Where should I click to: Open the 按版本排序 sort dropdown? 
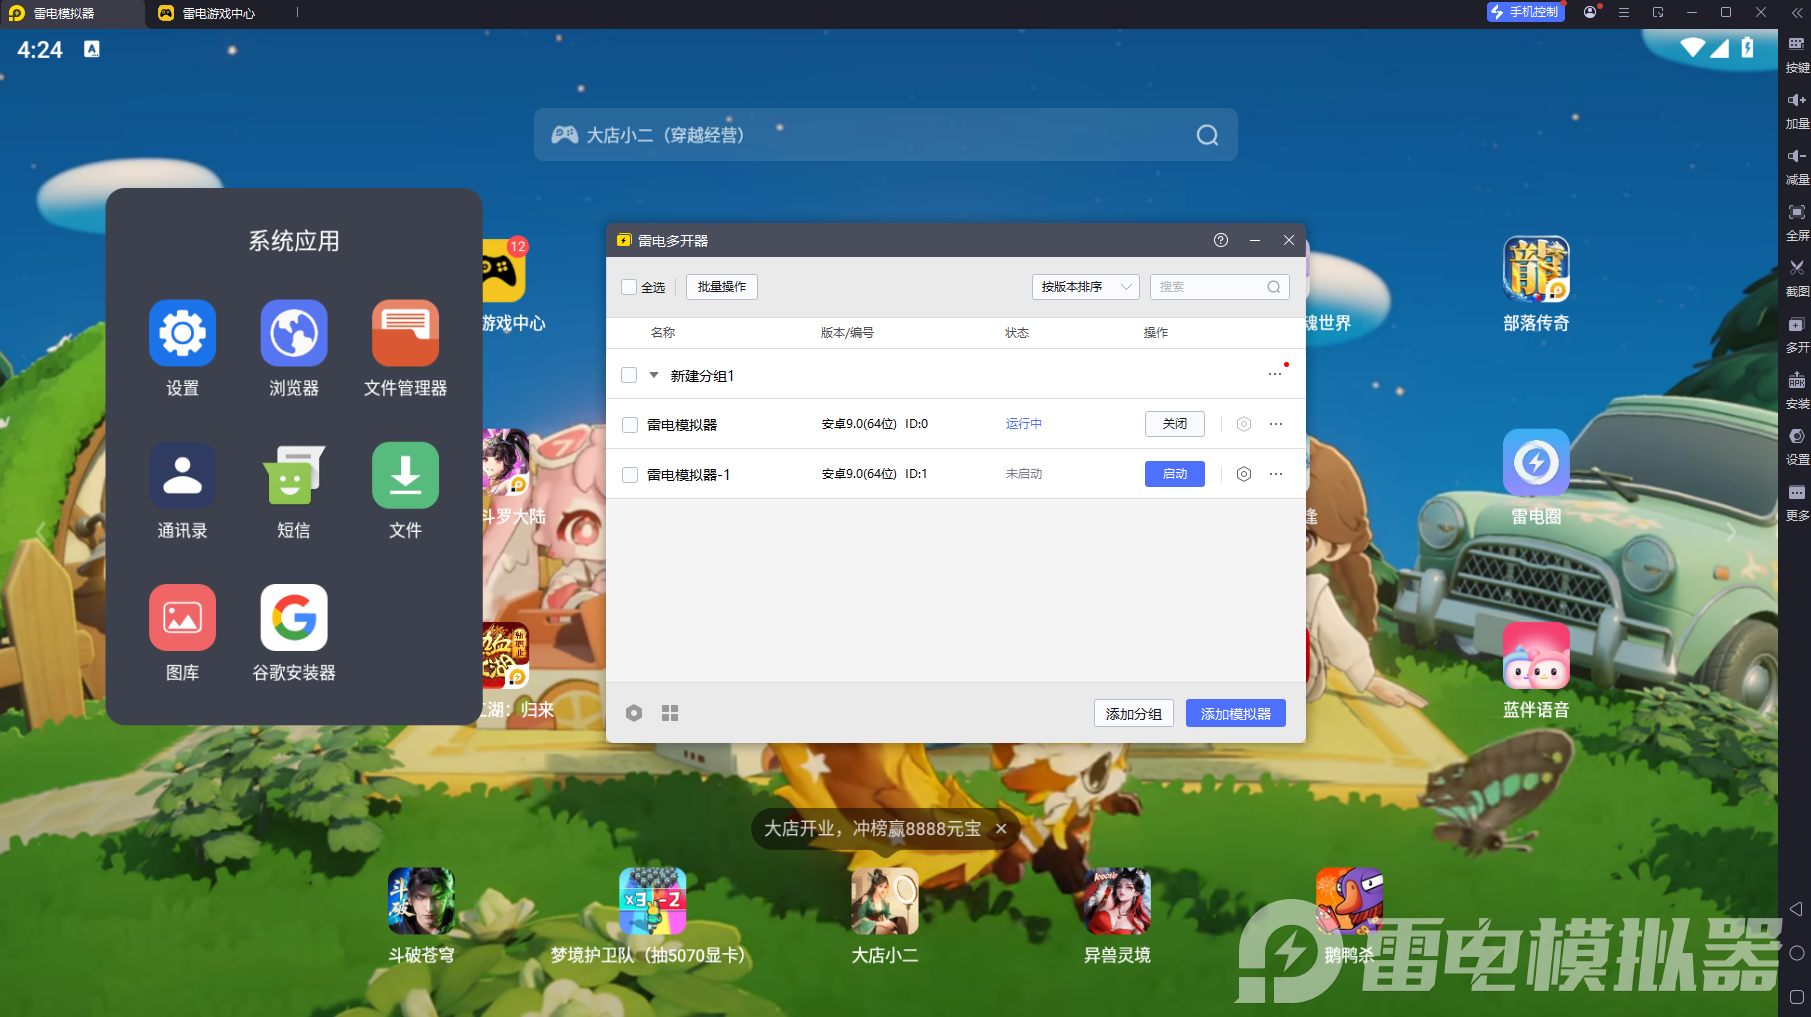tap(1085, 287)
